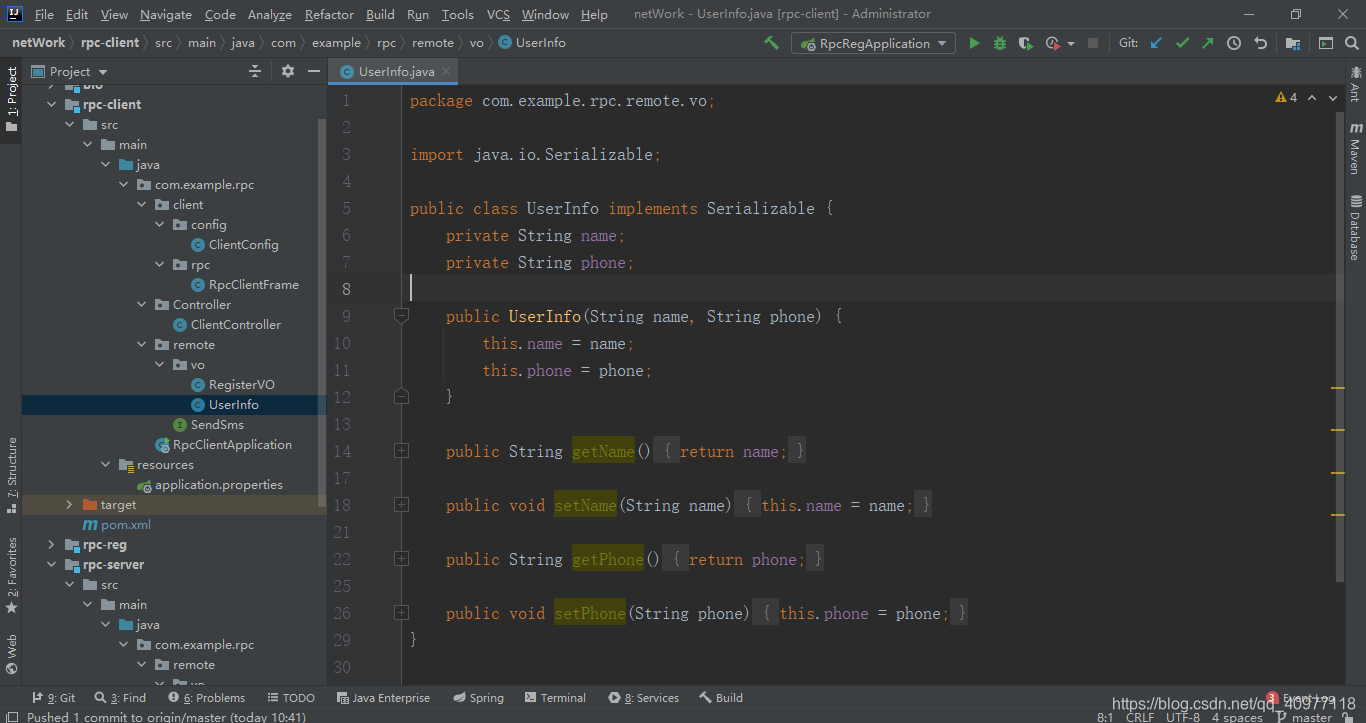
Task: Open the Database side tool window
Action: pyautogui.click(x=1355, y=228)
